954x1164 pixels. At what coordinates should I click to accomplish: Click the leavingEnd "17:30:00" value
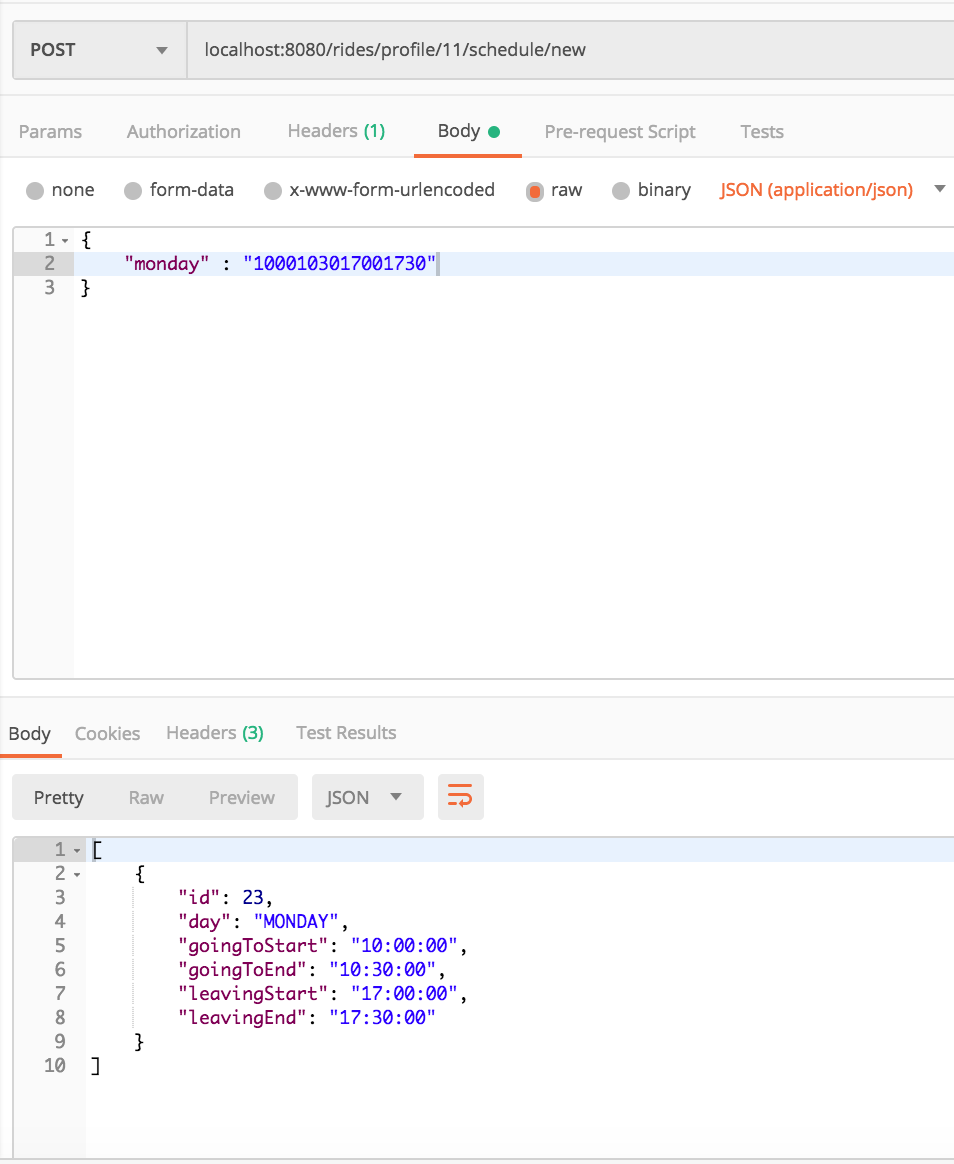coord(383,1017)
